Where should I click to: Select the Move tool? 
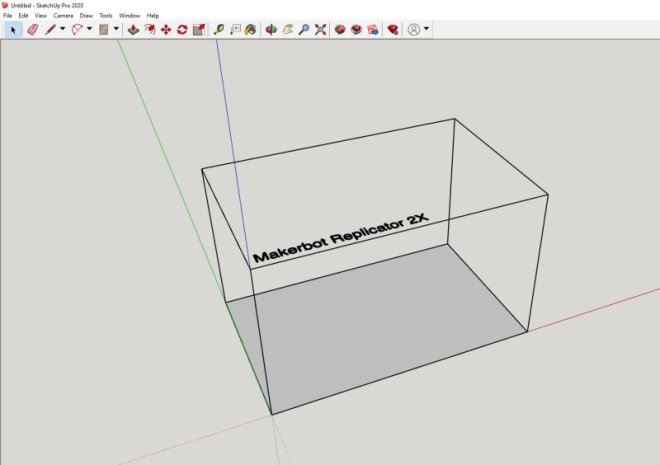point(166,30)
